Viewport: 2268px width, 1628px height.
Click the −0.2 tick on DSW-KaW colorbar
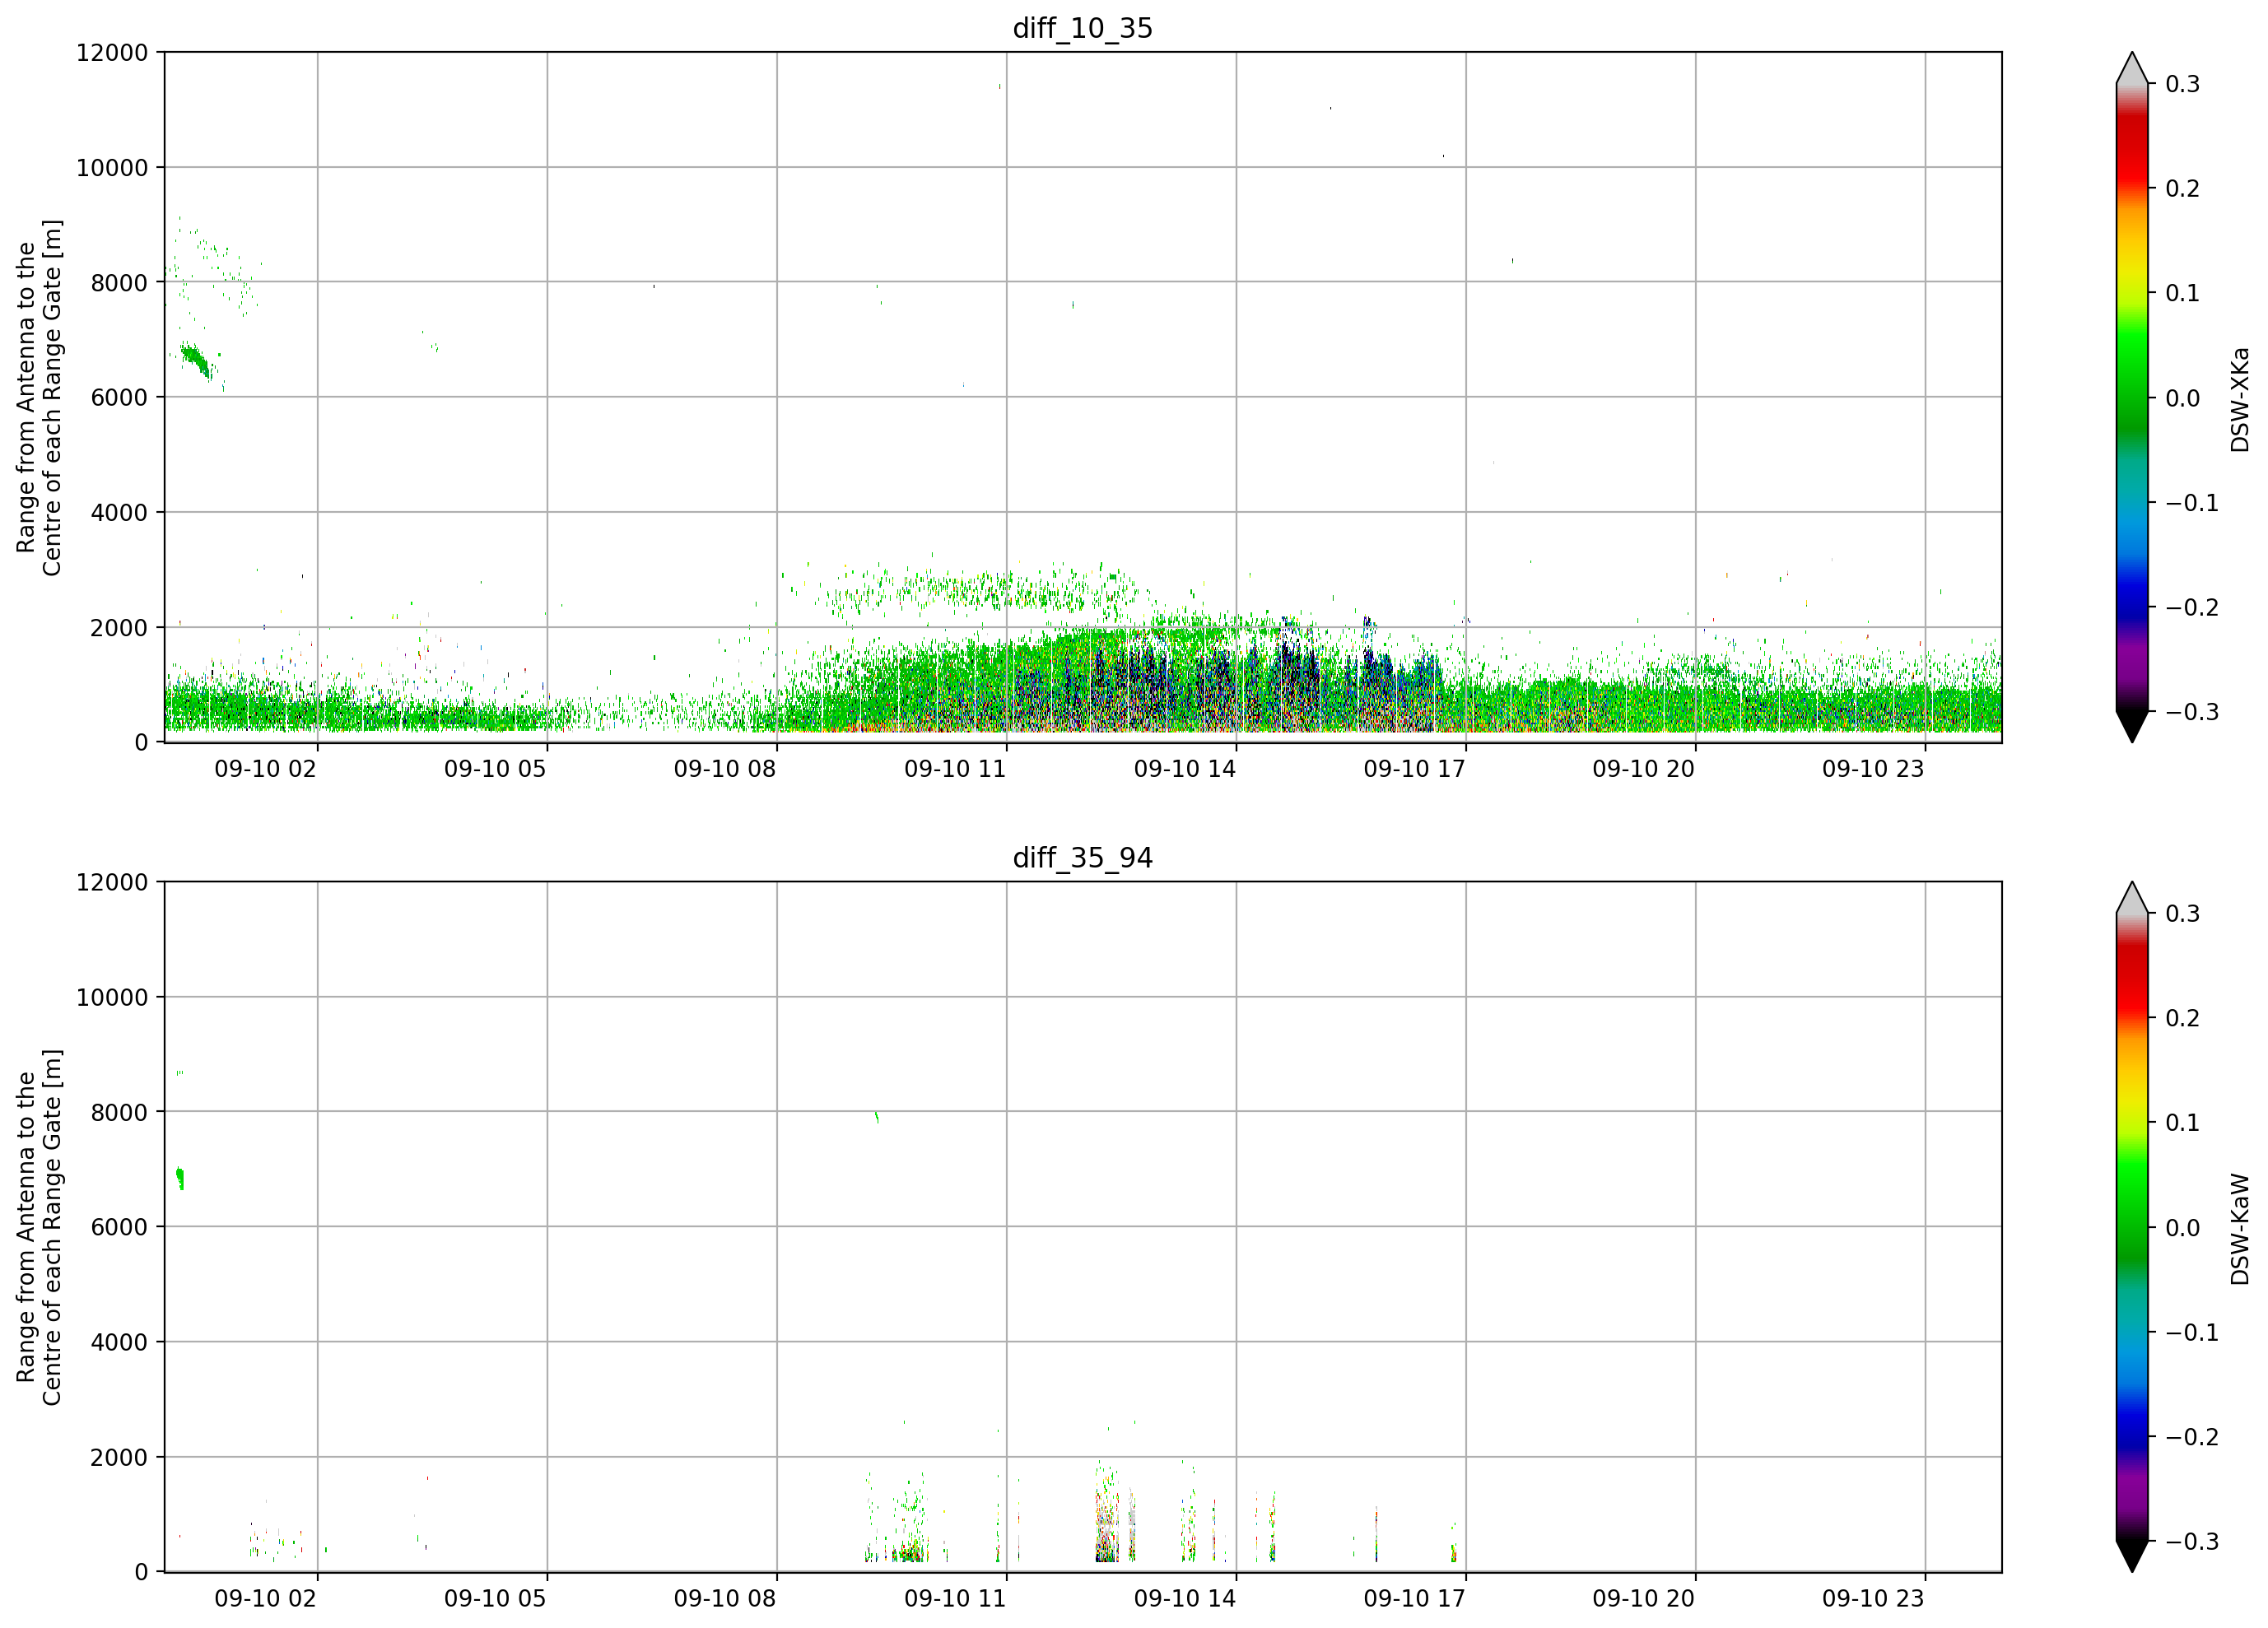(x=2192, y=1437)
